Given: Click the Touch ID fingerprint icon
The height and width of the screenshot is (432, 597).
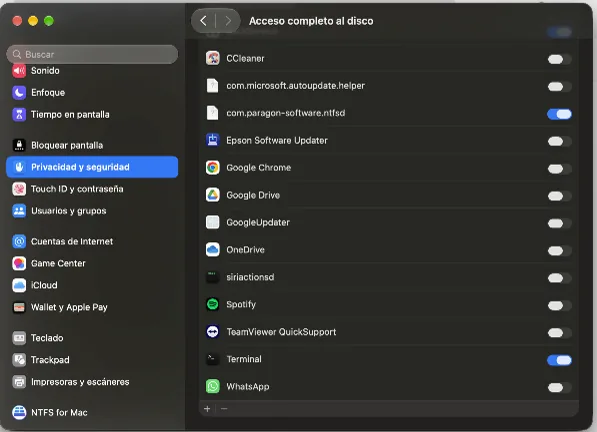Looking at the screenshot, I should point(19,189).
